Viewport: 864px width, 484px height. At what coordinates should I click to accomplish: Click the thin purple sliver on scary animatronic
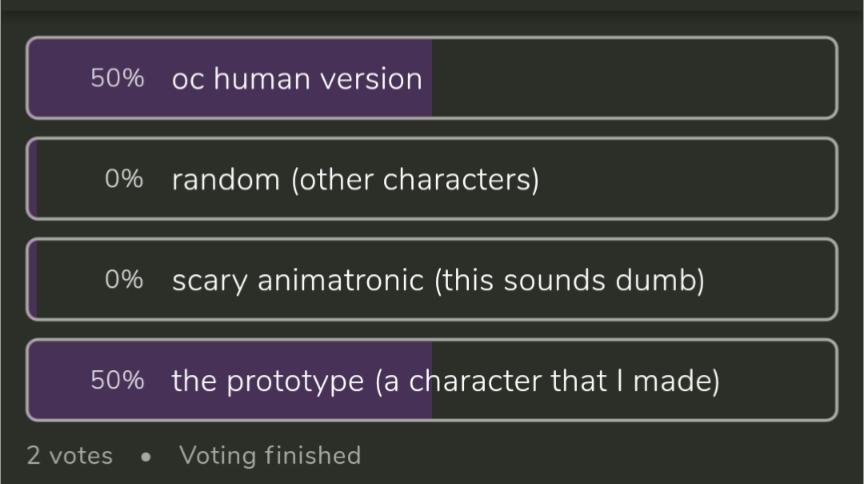tap(33, 279)
